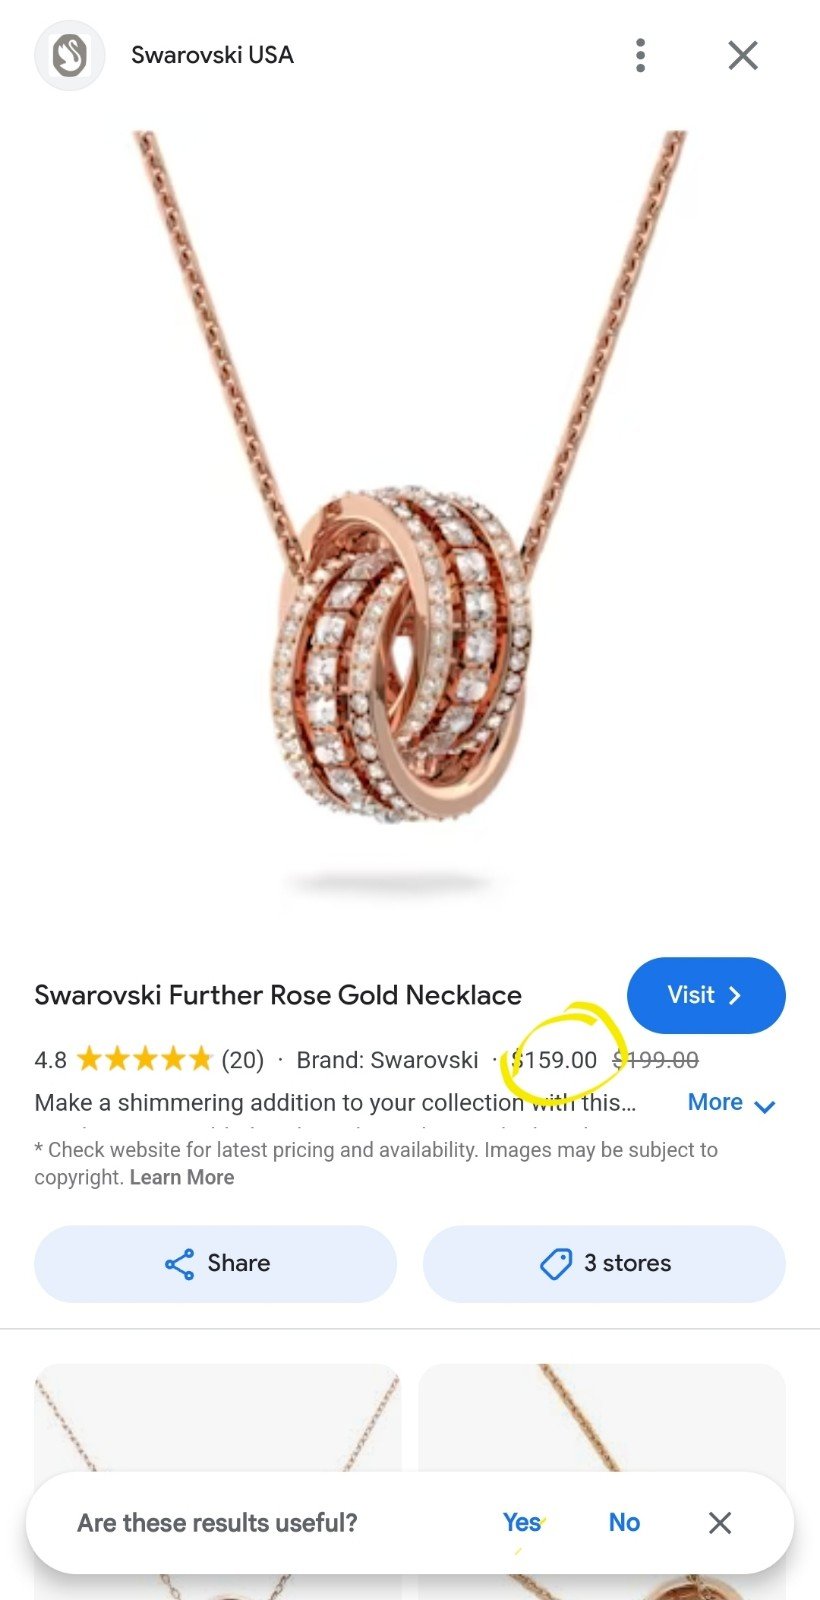Open the Learn More copyright link
820x1600 pixels.
tap(182, 1177)
